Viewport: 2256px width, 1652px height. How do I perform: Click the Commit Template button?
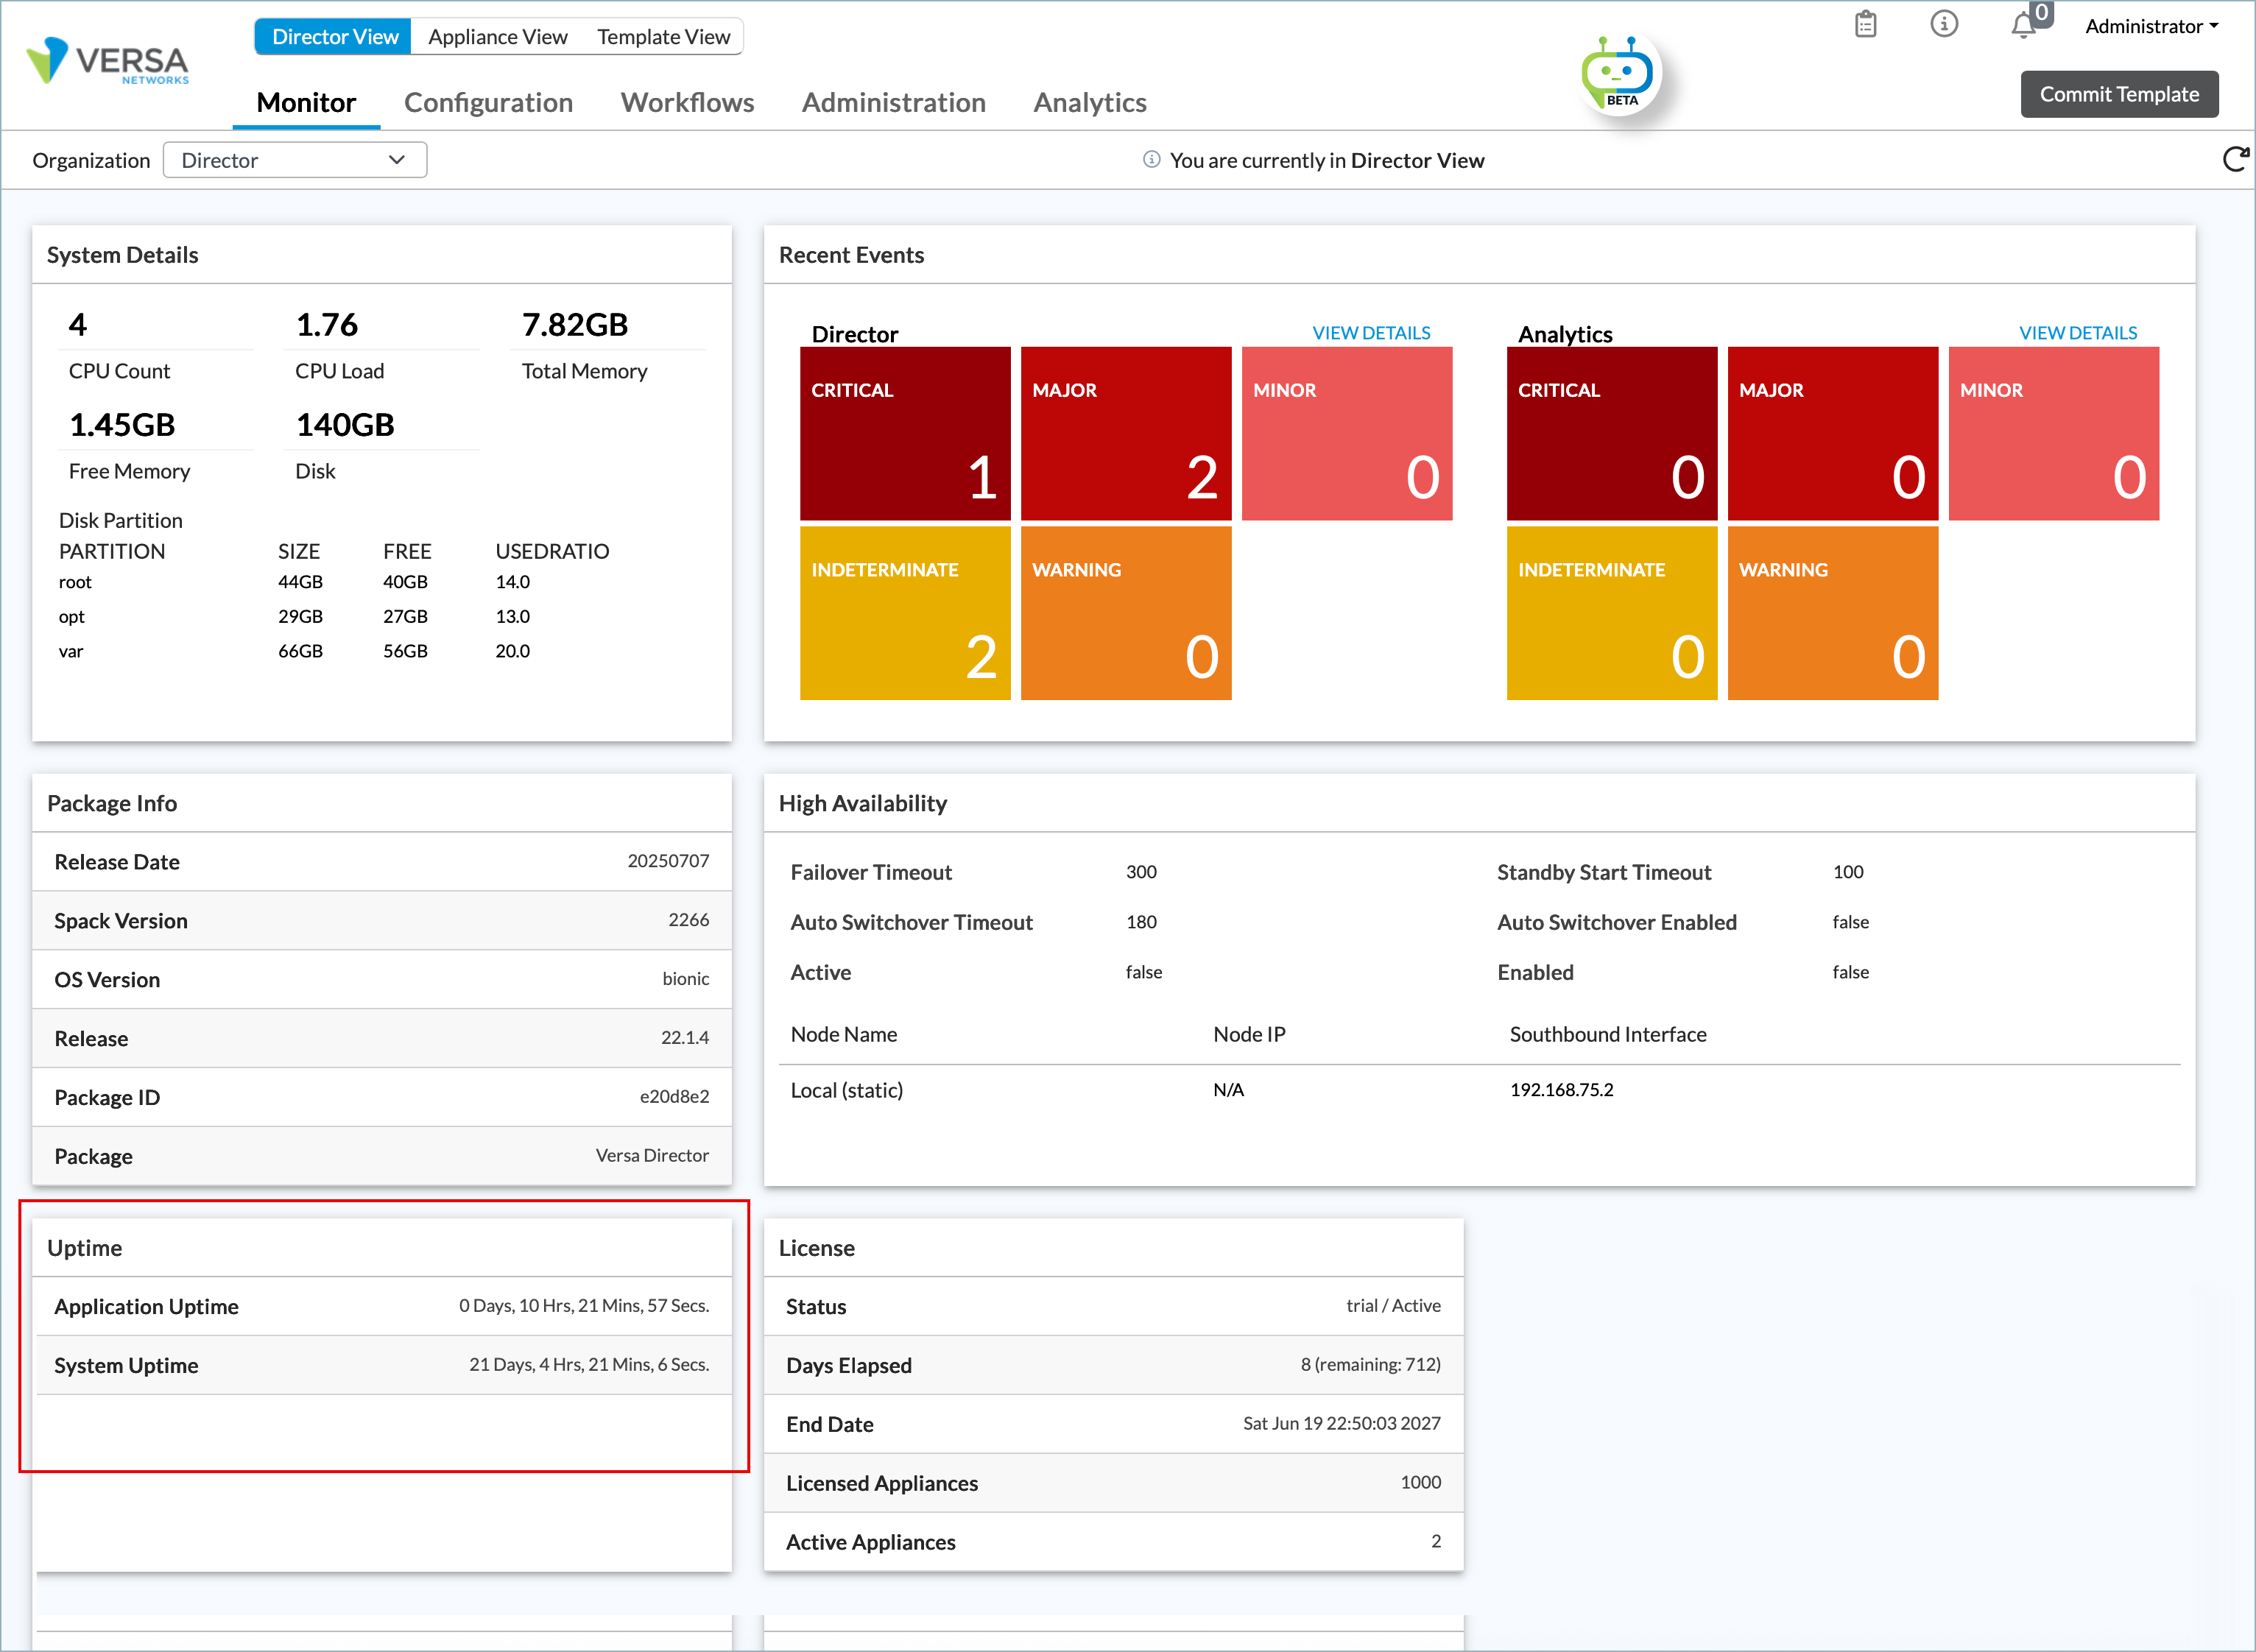click(2119, 94)
